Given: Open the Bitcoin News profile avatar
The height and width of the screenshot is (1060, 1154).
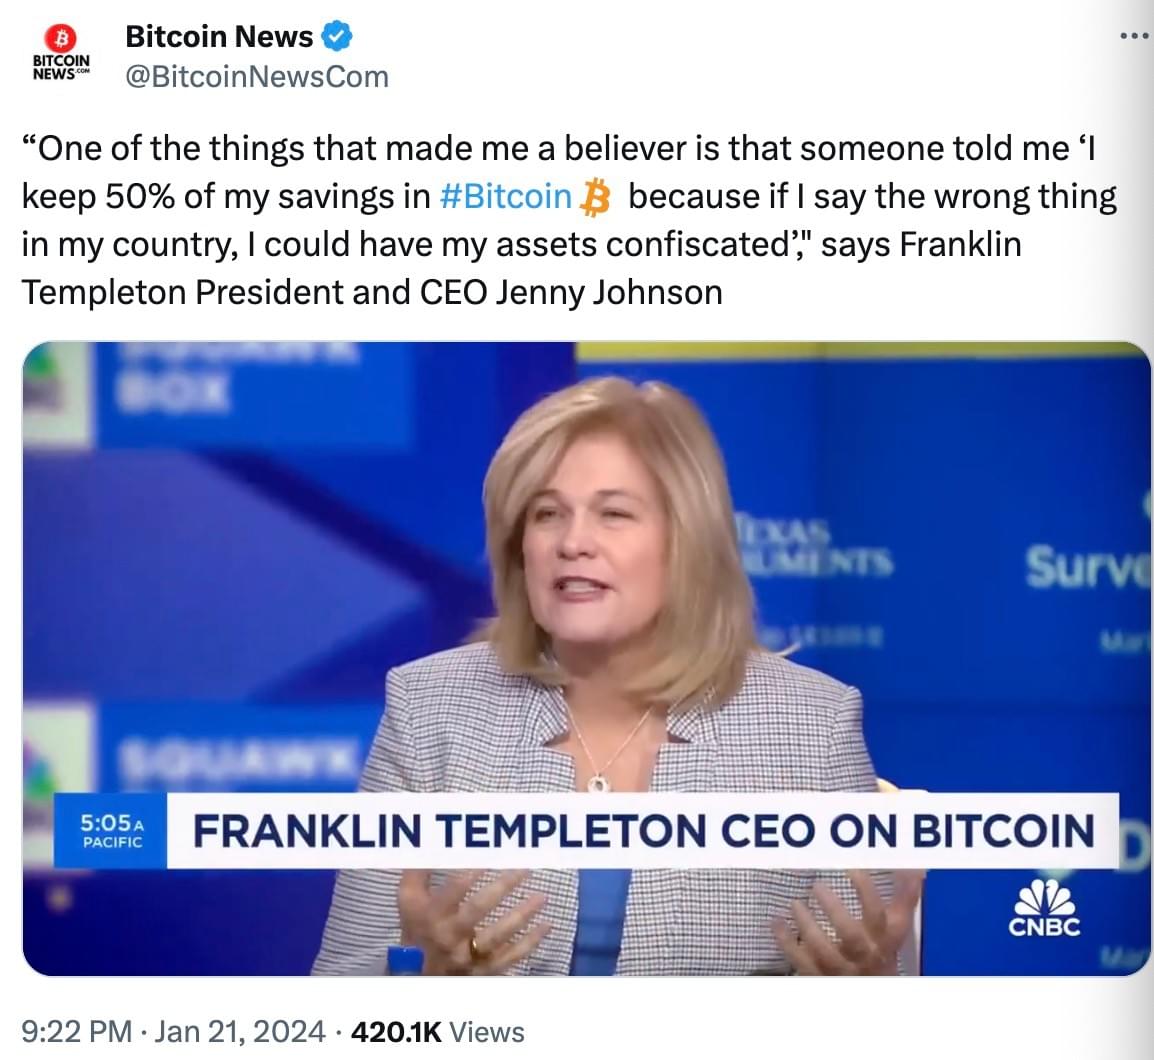Looking at the screenshot, I should click(61, 52).
